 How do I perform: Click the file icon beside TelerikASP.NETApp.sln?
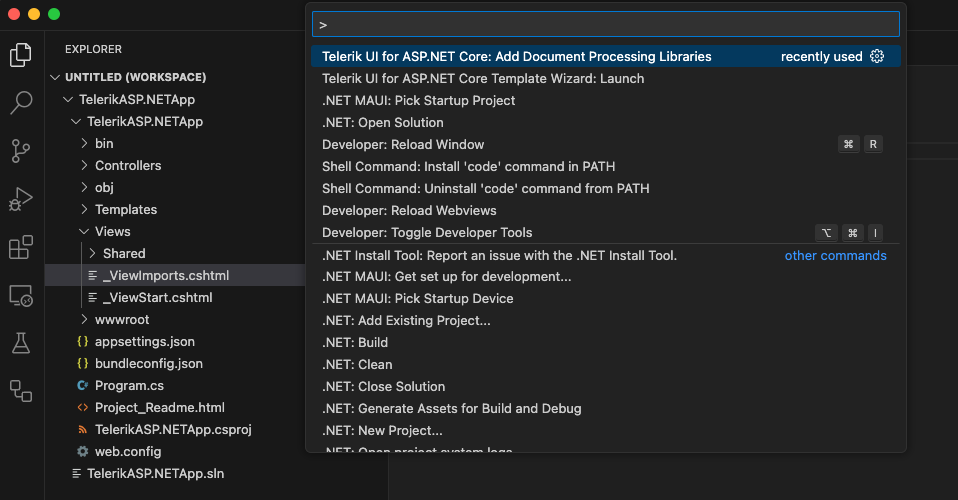click(76, 473)
